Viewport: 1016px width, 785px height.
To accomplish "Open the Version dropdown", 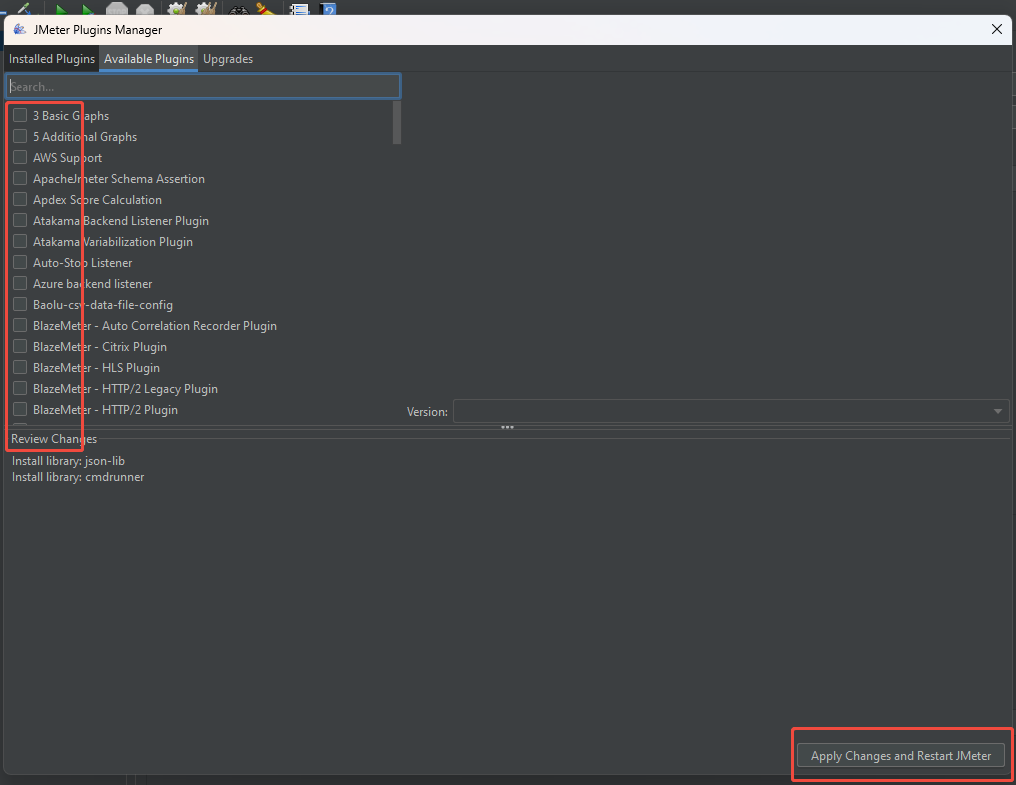I will coord(731,411).
